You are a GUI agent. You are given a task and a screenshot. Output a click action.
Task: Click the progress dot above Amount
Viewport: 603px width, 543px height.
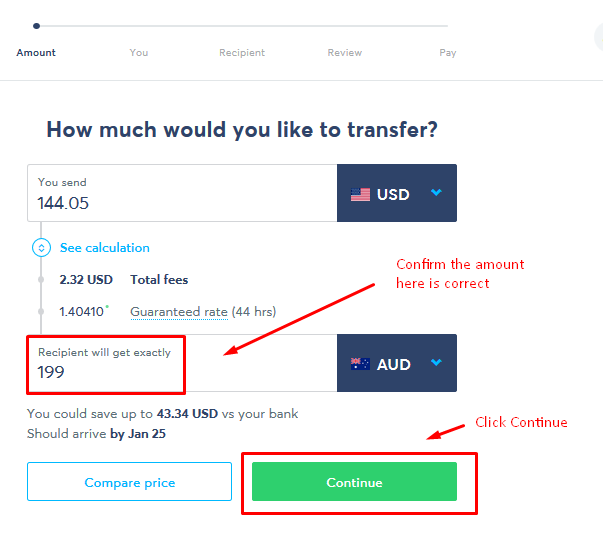36,25
